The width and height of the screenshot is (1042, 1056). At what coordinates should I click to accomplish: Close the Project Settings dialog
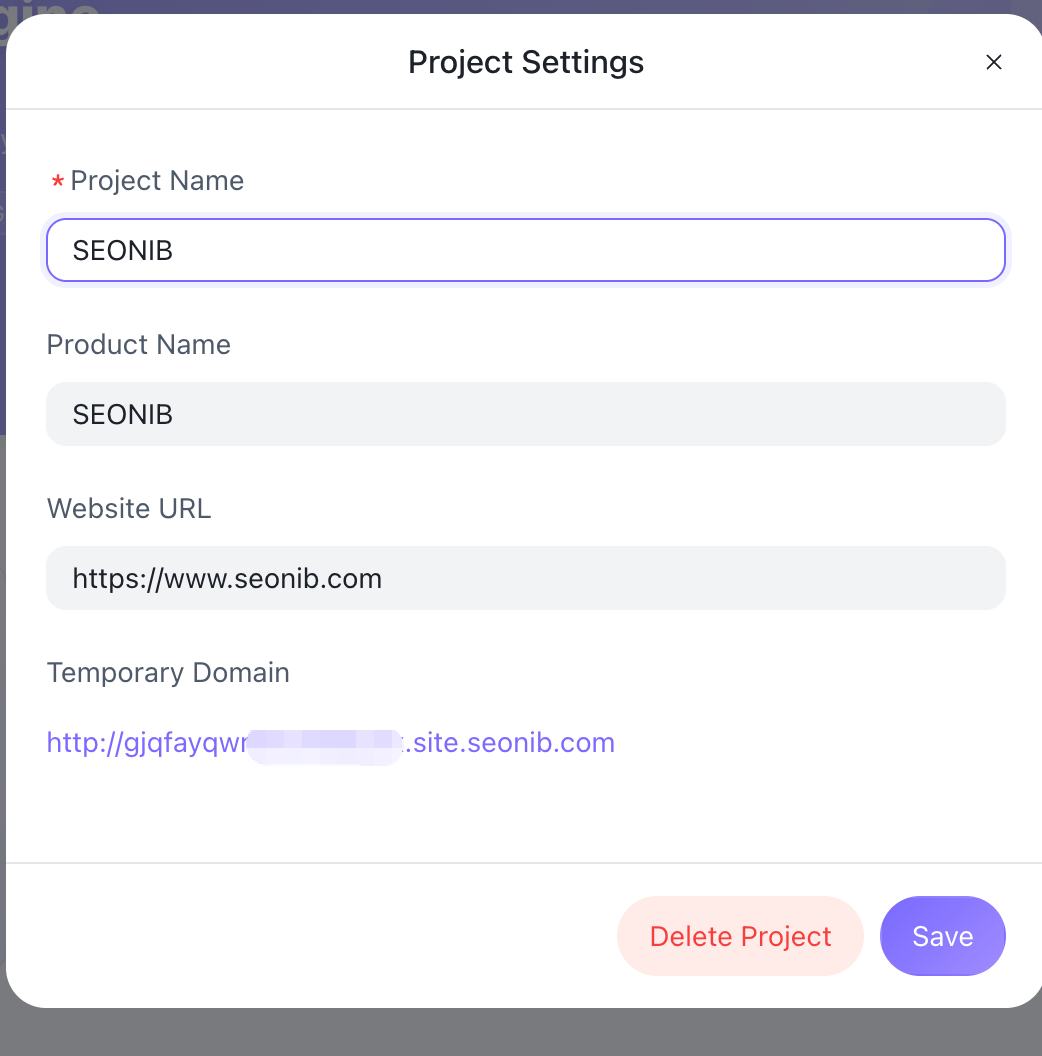[993, 62]
